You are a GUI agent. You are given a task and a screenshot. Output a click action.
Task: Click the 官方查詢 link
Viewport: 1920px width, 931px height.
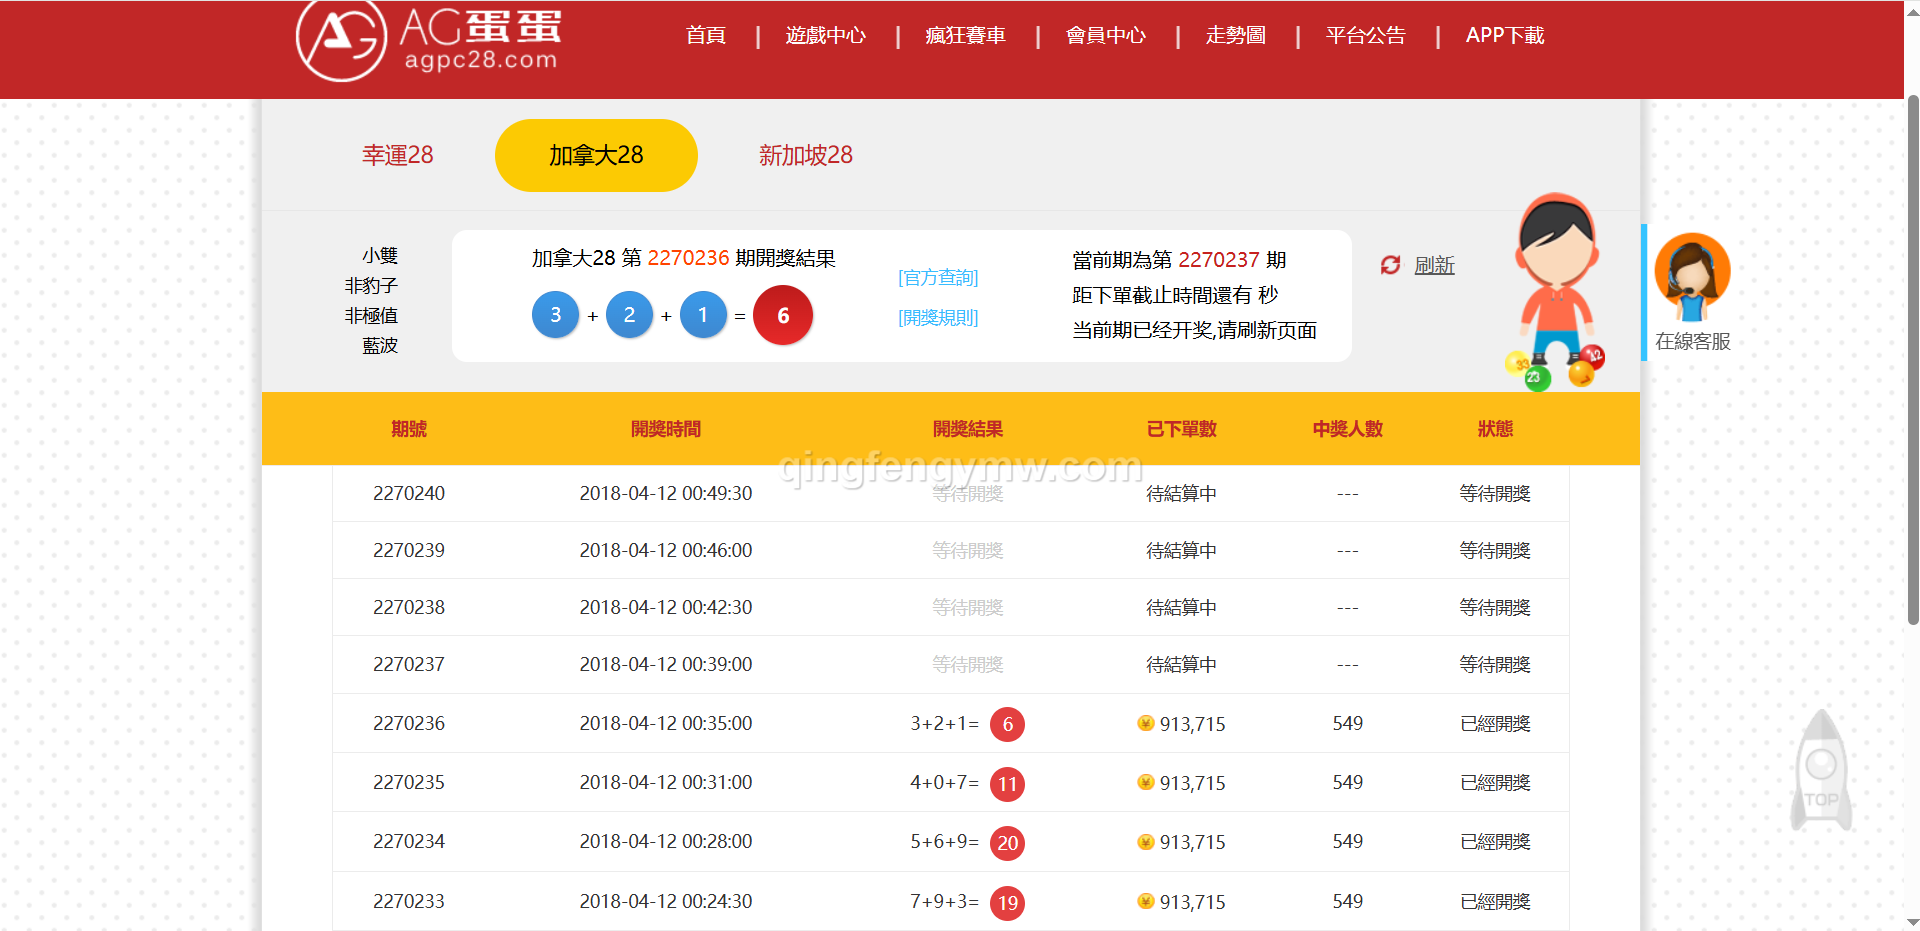click(x=938, y=278)
